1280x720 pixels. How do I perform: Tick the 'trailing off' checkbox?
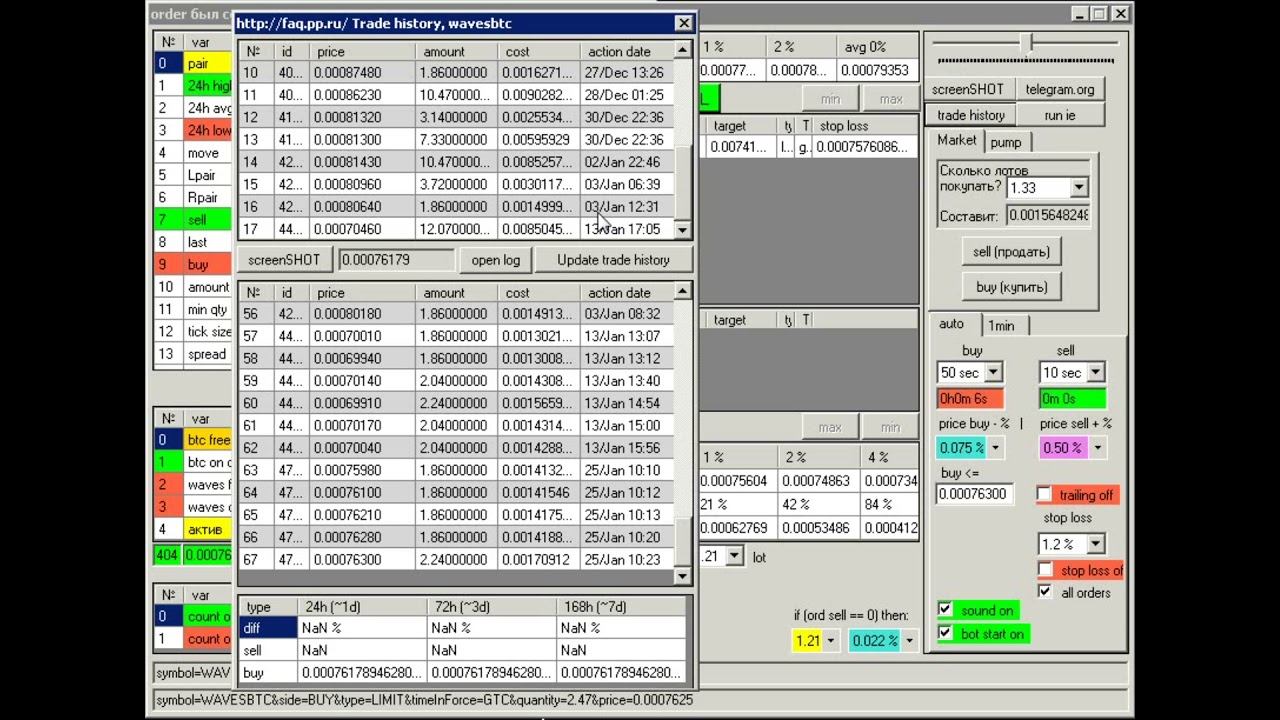click(1044, 495)
